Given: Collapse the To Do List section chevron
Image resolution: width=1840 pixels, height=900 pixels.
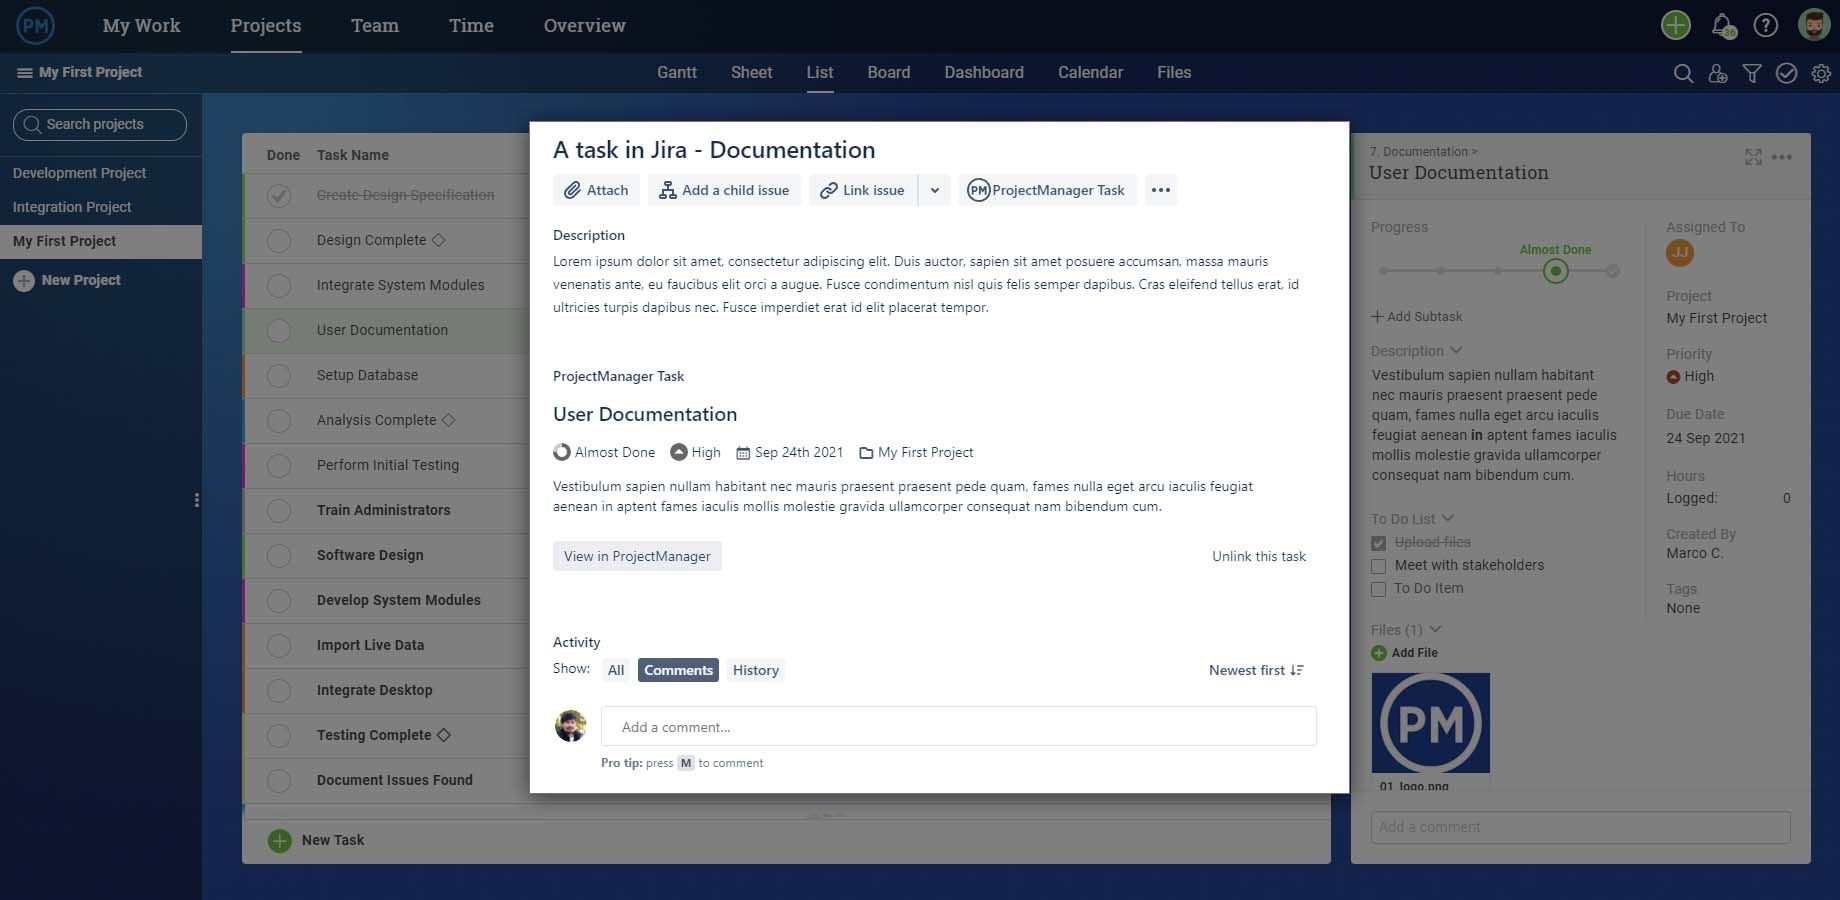Looking at the screenshot, I should pyautogui.click(x=1448, y=518).
